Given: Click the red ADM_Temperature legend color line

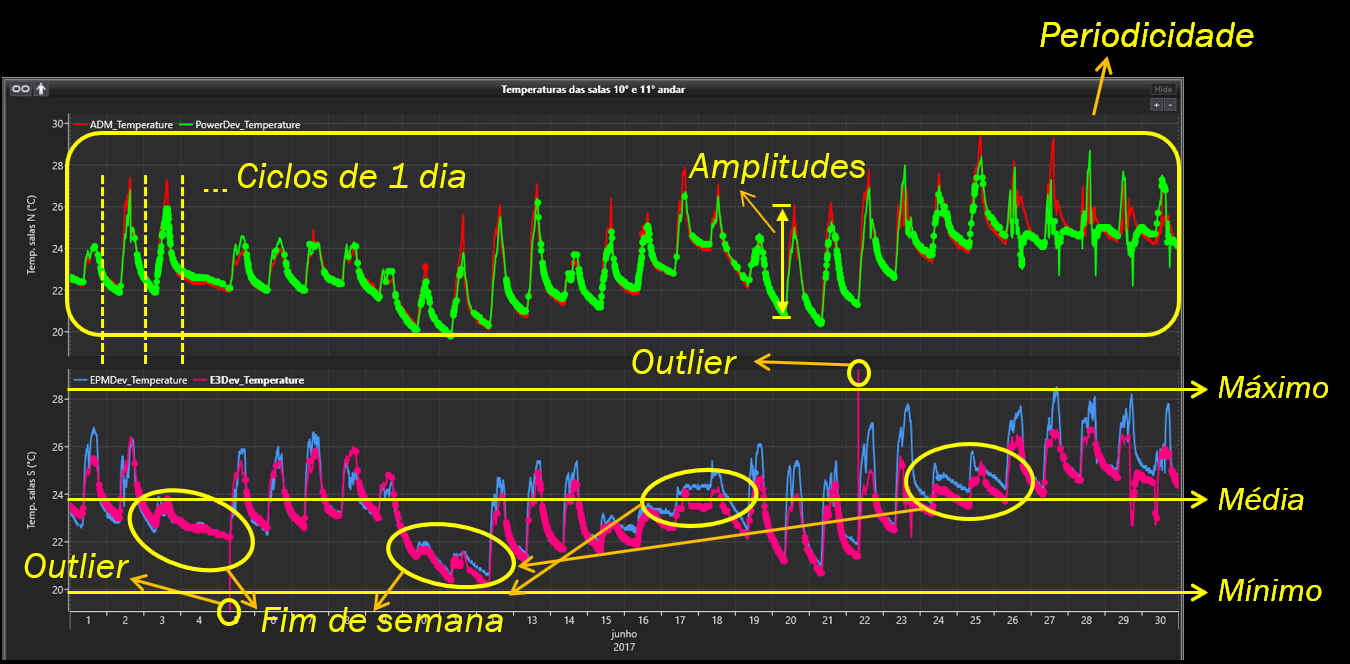Looking at the screenshot, I should [80, 125].
